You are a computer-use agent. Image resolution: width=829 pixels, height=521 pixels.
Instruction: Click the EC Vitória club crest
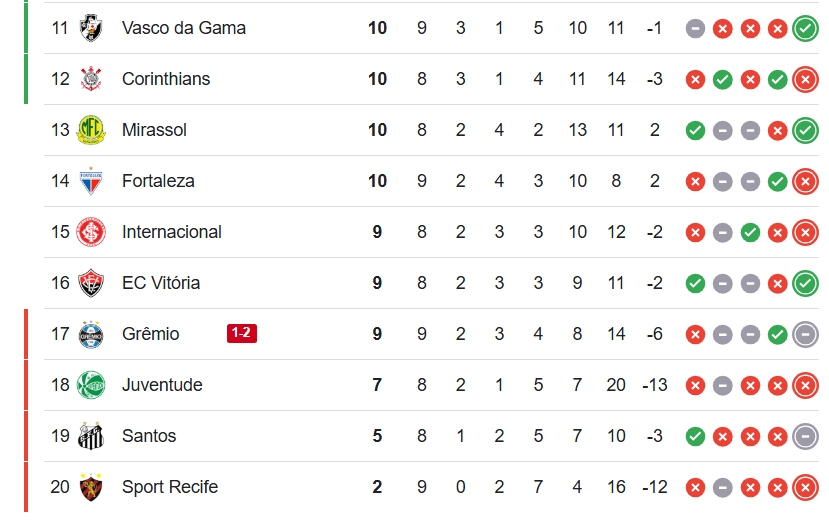[x=91, y=283]
